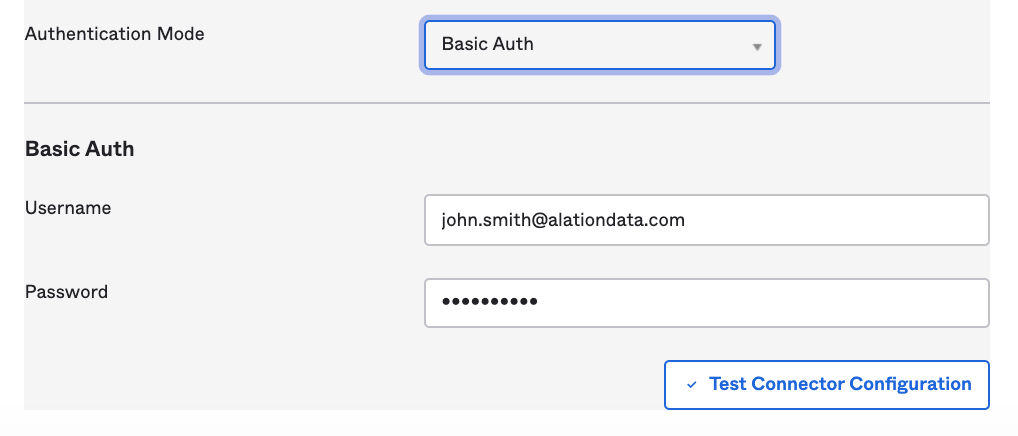The height and width of the screenshot is (436, 1018).
Task: Select the 'Basic Auth' value in the combo box
Action: [x=488, y=44]
